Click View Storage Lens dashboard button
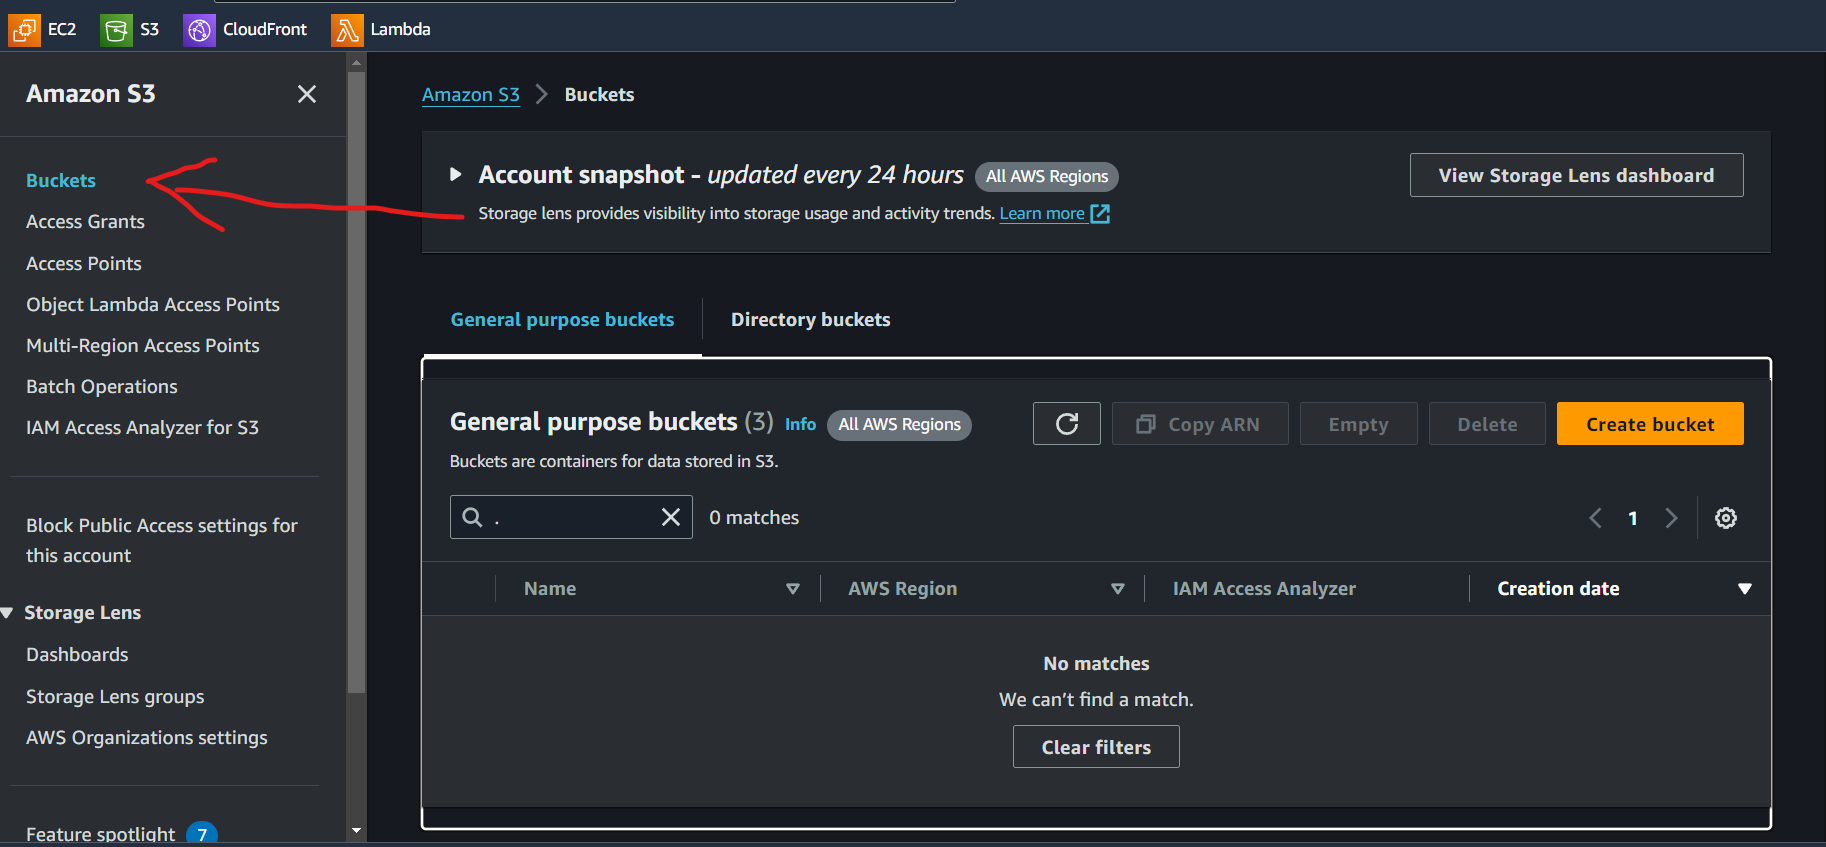Screen dimensions: 1826x847 [1576, 175]
